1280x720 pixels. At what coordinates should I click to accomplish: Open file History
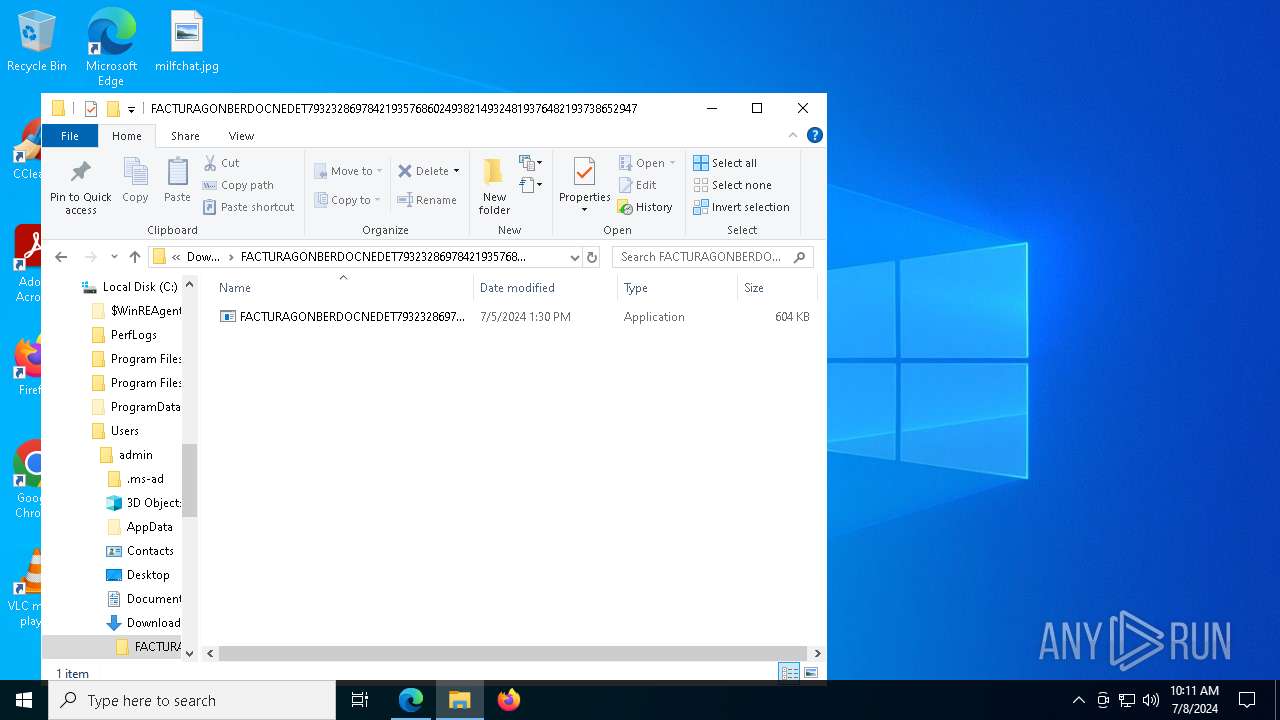coord(645,207)
